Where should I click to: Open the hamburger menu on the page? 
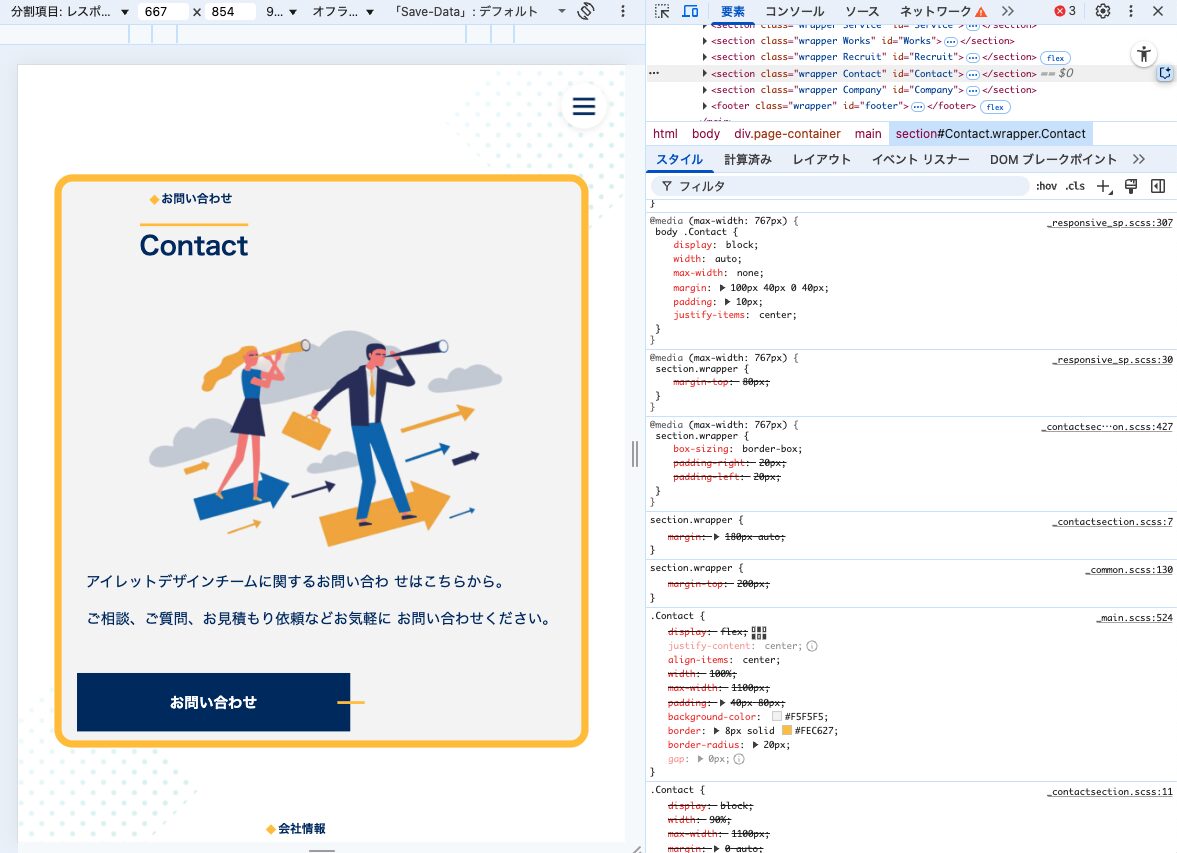[583, 107]
